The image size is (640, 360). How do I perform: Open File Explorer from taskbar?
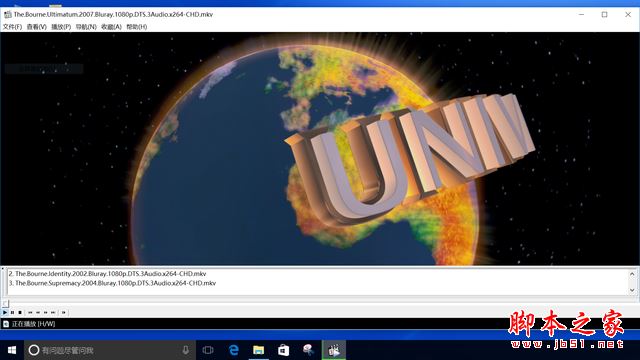coord(259,350)
